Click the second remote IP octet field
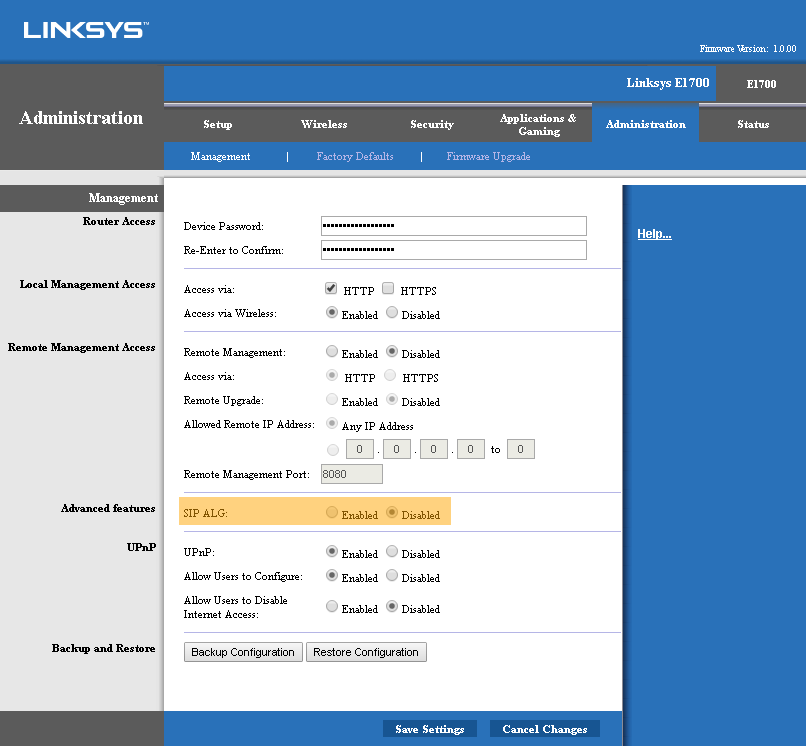The image size is (806, 746). [x=397, y=449]
